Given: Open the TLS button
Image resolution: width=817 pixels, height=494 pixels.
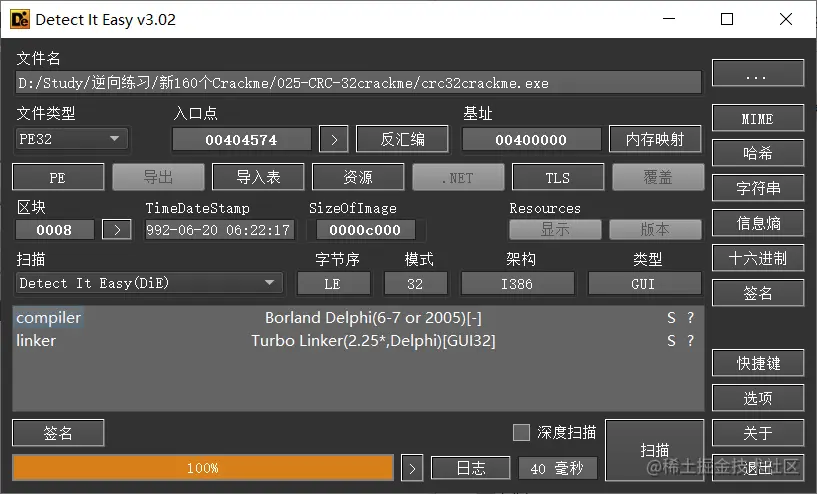Looking at the screenshot, I should (558, 178).
